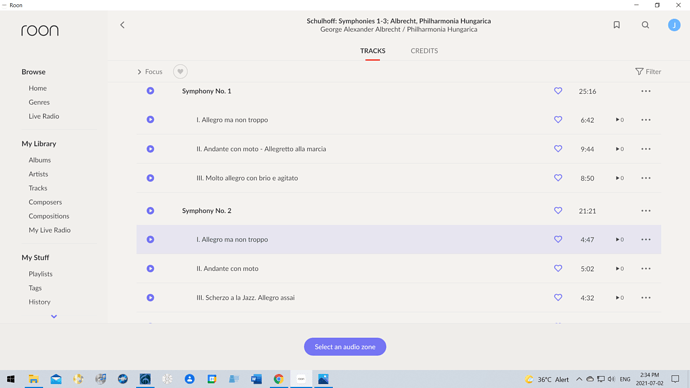The image size is (690, 388).
Task: Select the TRACKS tab
Action: click(x=372, y=51)
